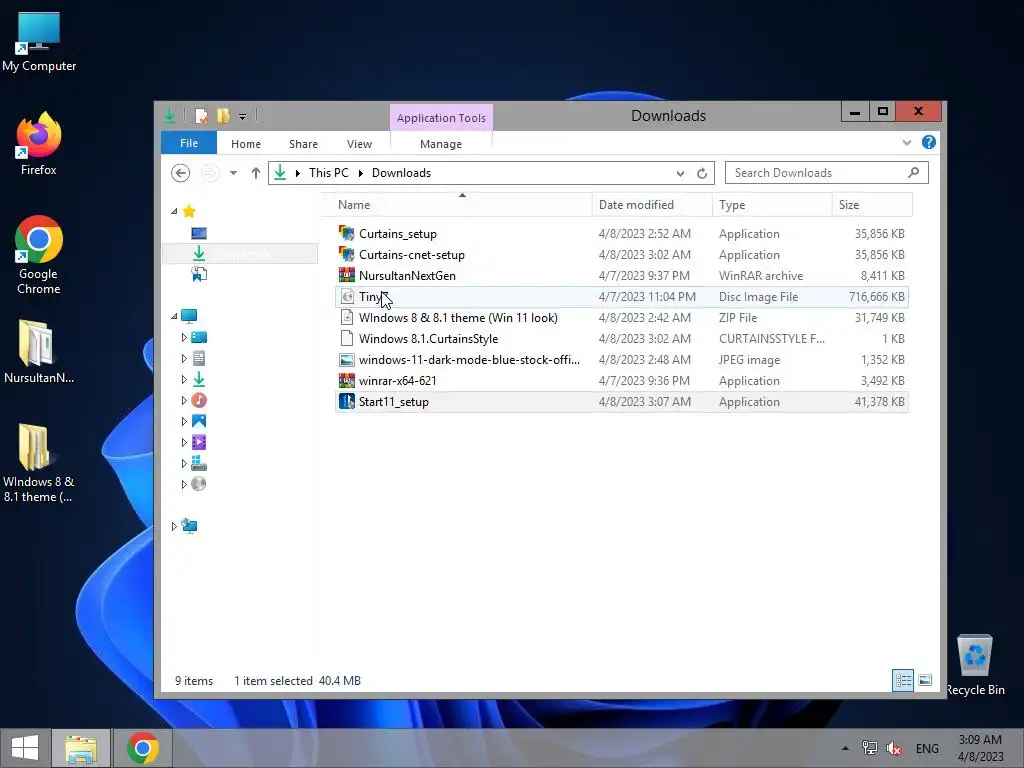Switch to the Home ribbon tab

tap(246, 144)
